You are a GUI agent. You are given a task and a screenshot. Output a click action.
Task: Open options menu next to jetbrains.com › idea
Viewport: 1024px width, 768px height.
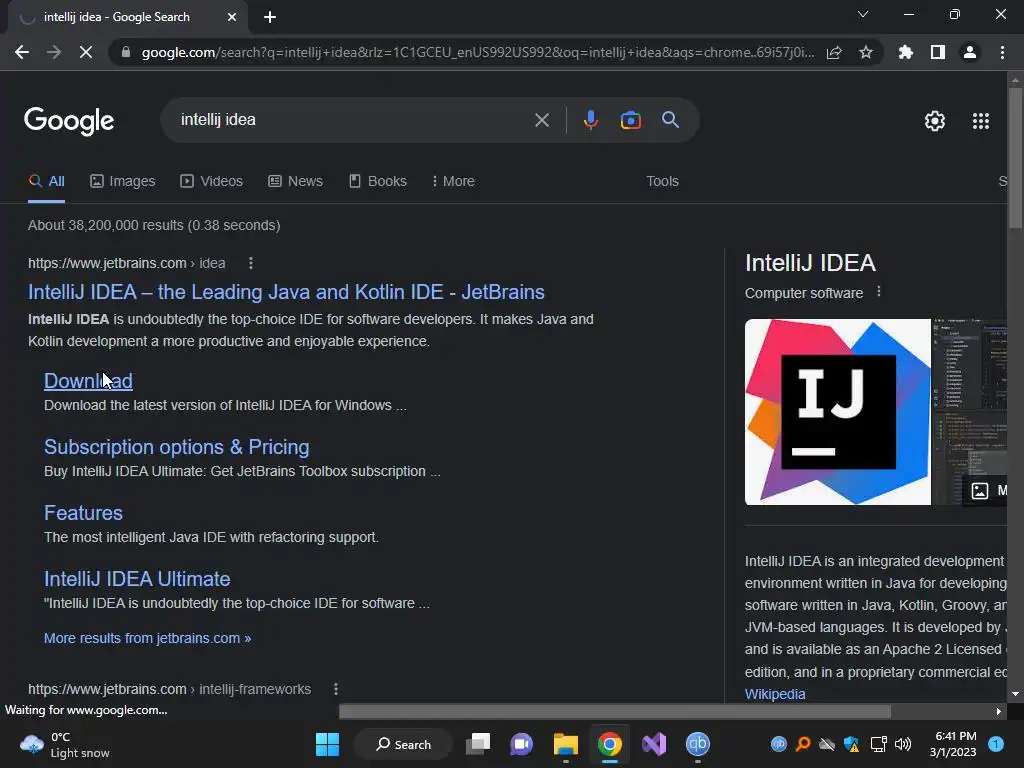(251, 263)
